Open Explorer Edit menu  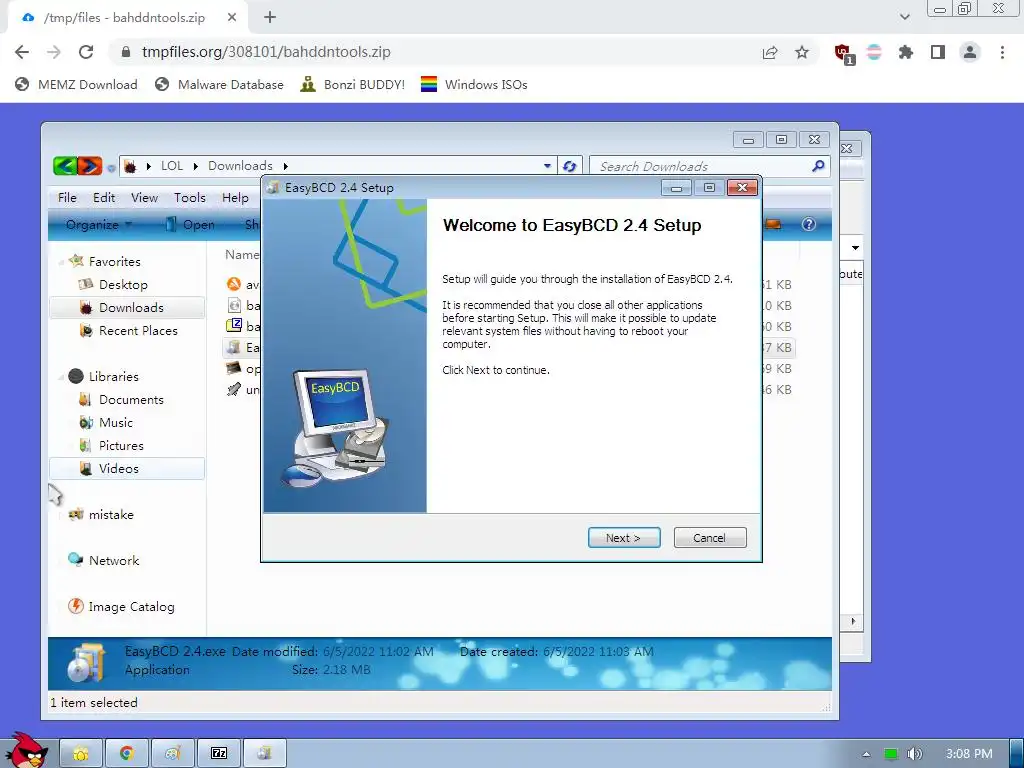tap(104, 197)
